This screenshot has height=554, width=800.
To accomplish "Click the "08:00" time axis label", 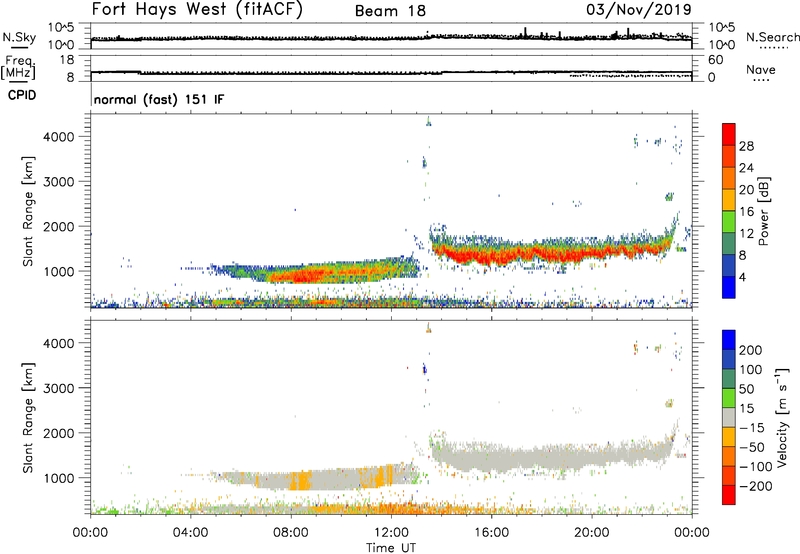I will [x=291, y=533].
